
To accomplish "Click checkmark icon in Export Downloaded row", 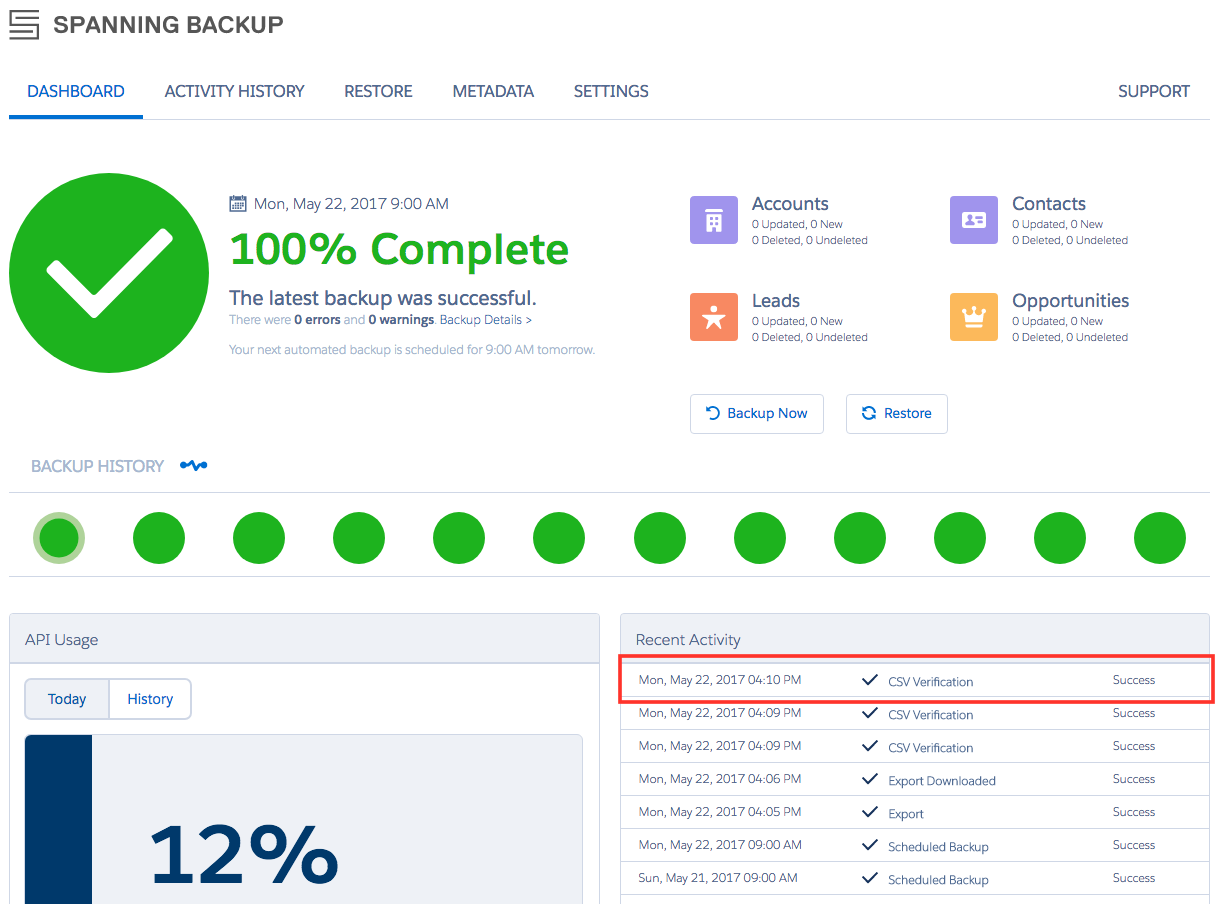I will click(870, 779).
